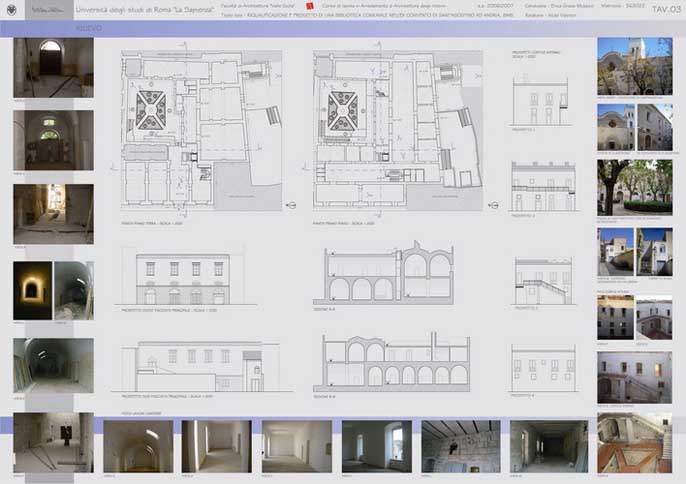Open the bottom-left room photo with dark object
Image resolution: width=686 pixels, height=484 pixels.
pos(53,442)
